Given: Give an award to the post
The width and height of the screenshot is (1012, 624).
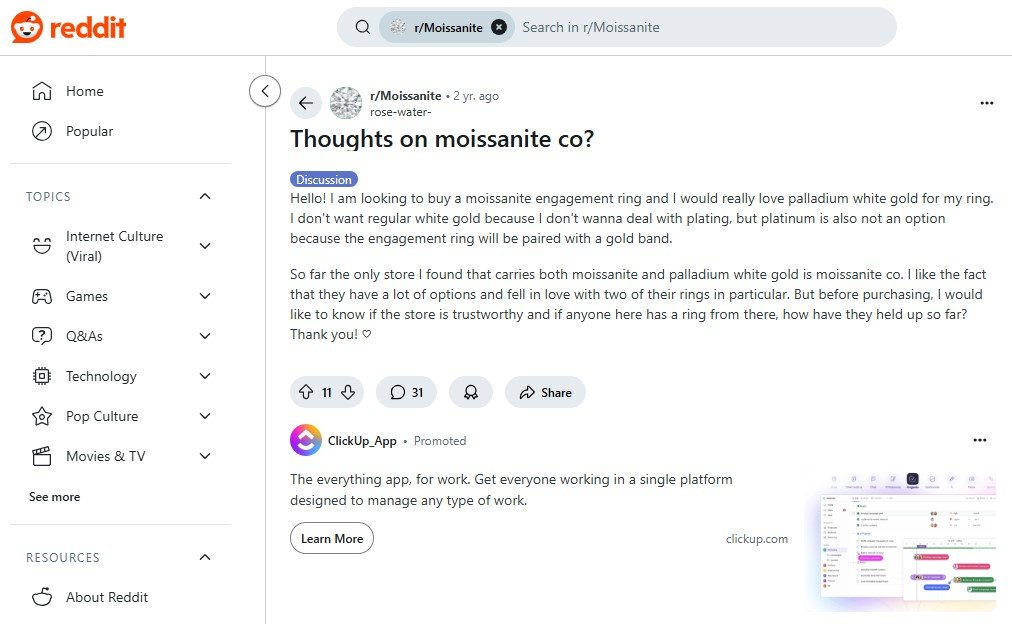Looking at the screenshot, I should [x=471, y=392].
